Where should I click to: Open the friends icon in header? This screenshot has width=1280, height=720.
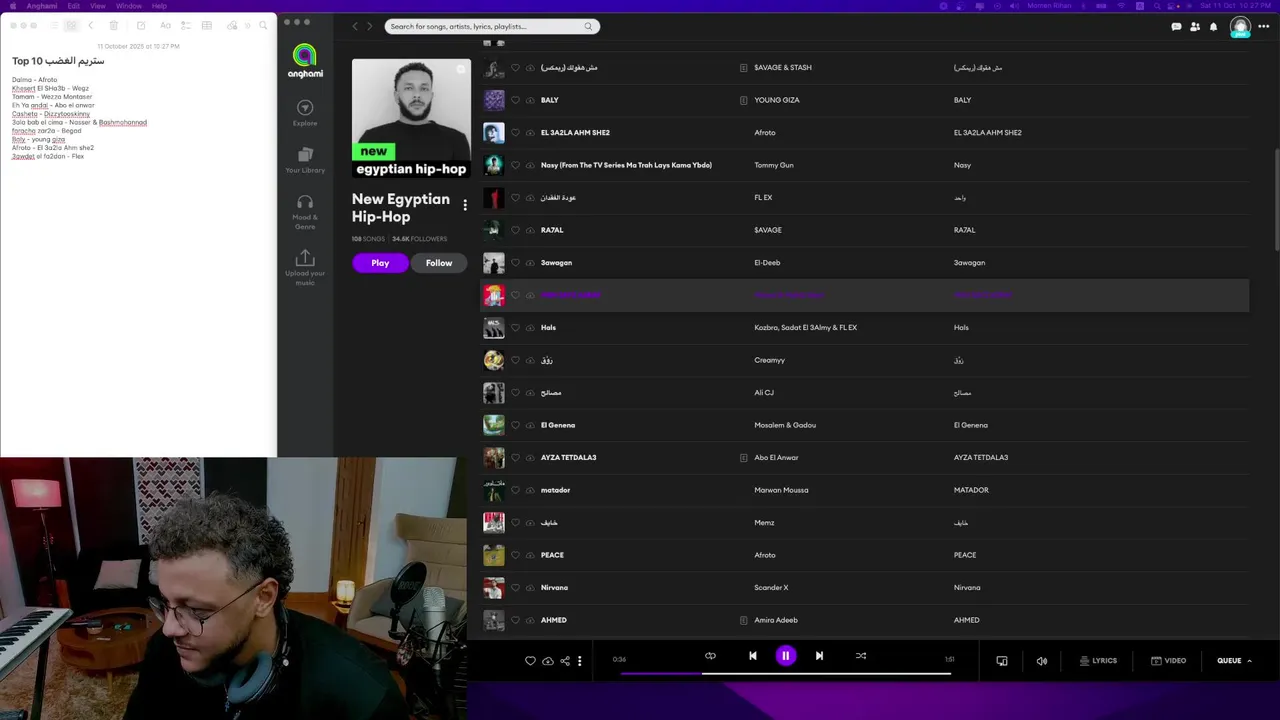(x=1195, y=27)
